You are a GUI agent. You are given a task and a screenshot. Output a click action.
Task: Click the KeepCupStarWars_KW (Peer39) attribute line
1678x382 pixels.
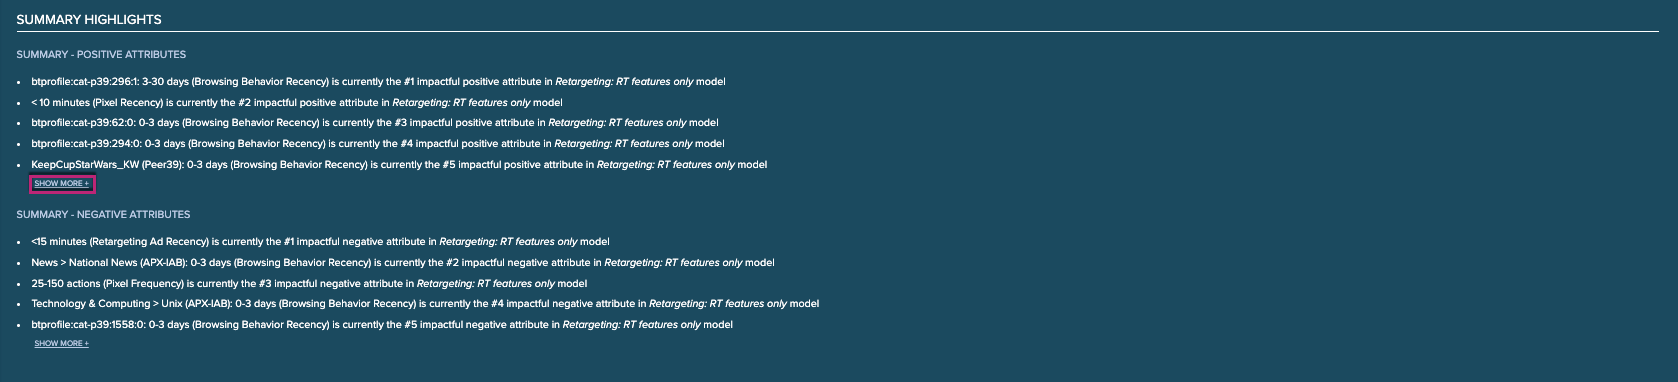point(399,165)
